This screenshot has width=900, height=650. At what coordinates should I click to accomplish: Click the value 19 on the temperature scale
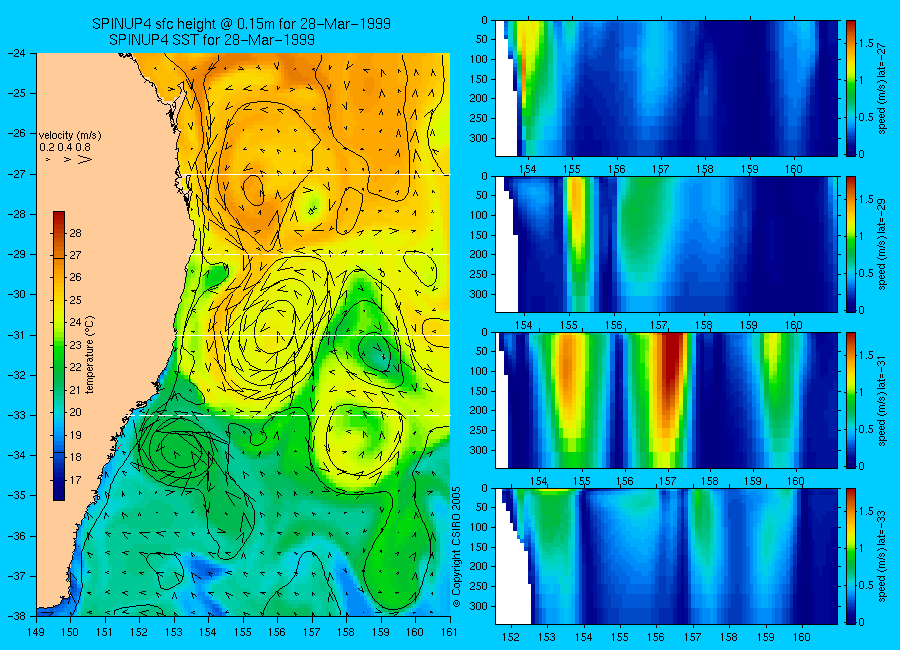(75, 435)
